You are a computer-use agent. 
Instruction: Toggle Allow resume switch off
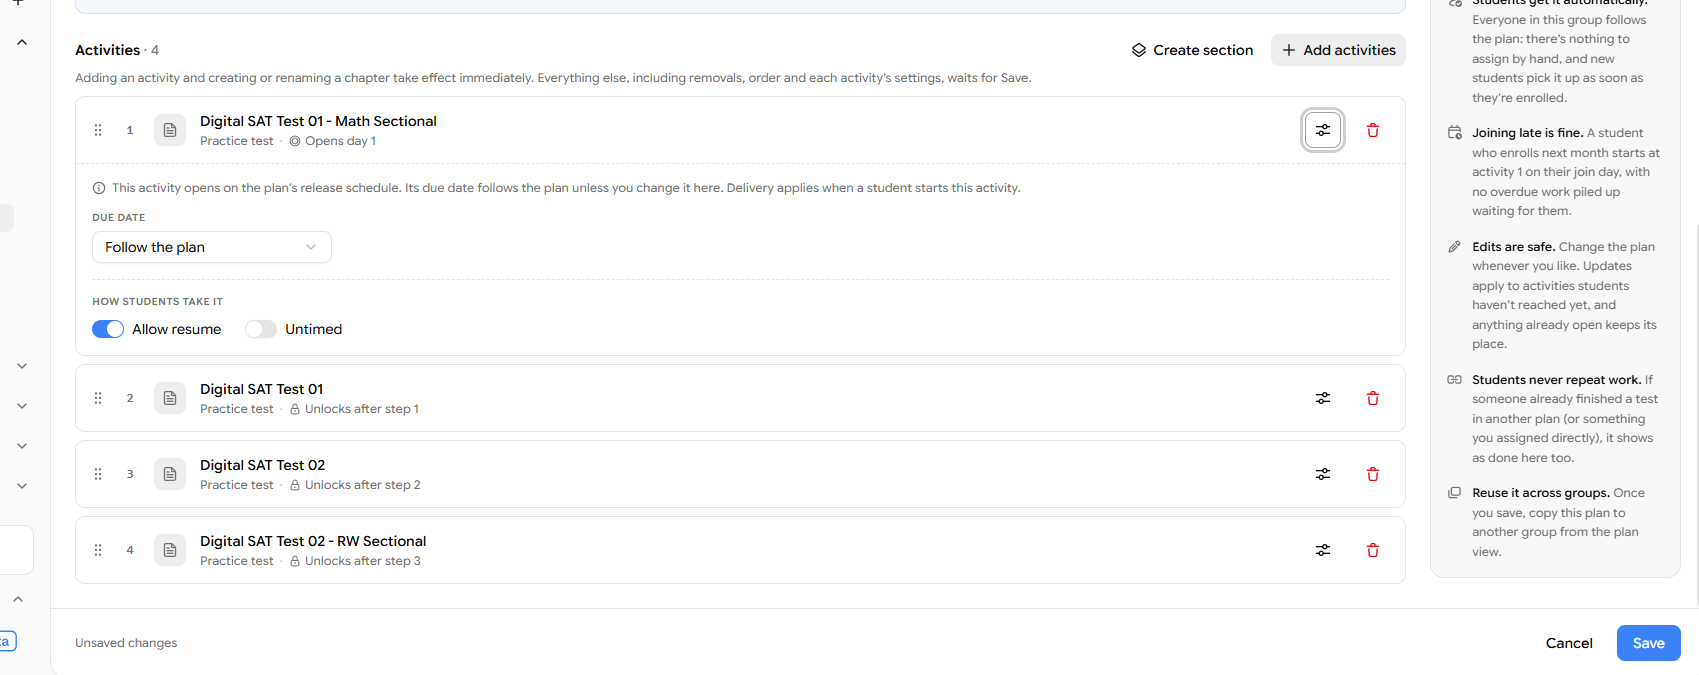[x=108, y=329]
